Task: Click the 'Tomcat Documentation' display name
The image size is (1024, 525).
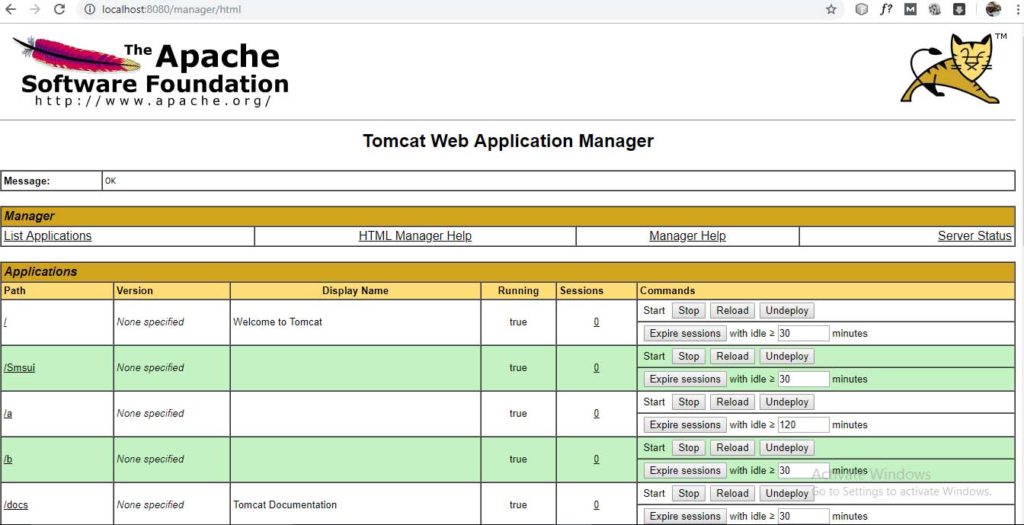Action: [285, 505]
